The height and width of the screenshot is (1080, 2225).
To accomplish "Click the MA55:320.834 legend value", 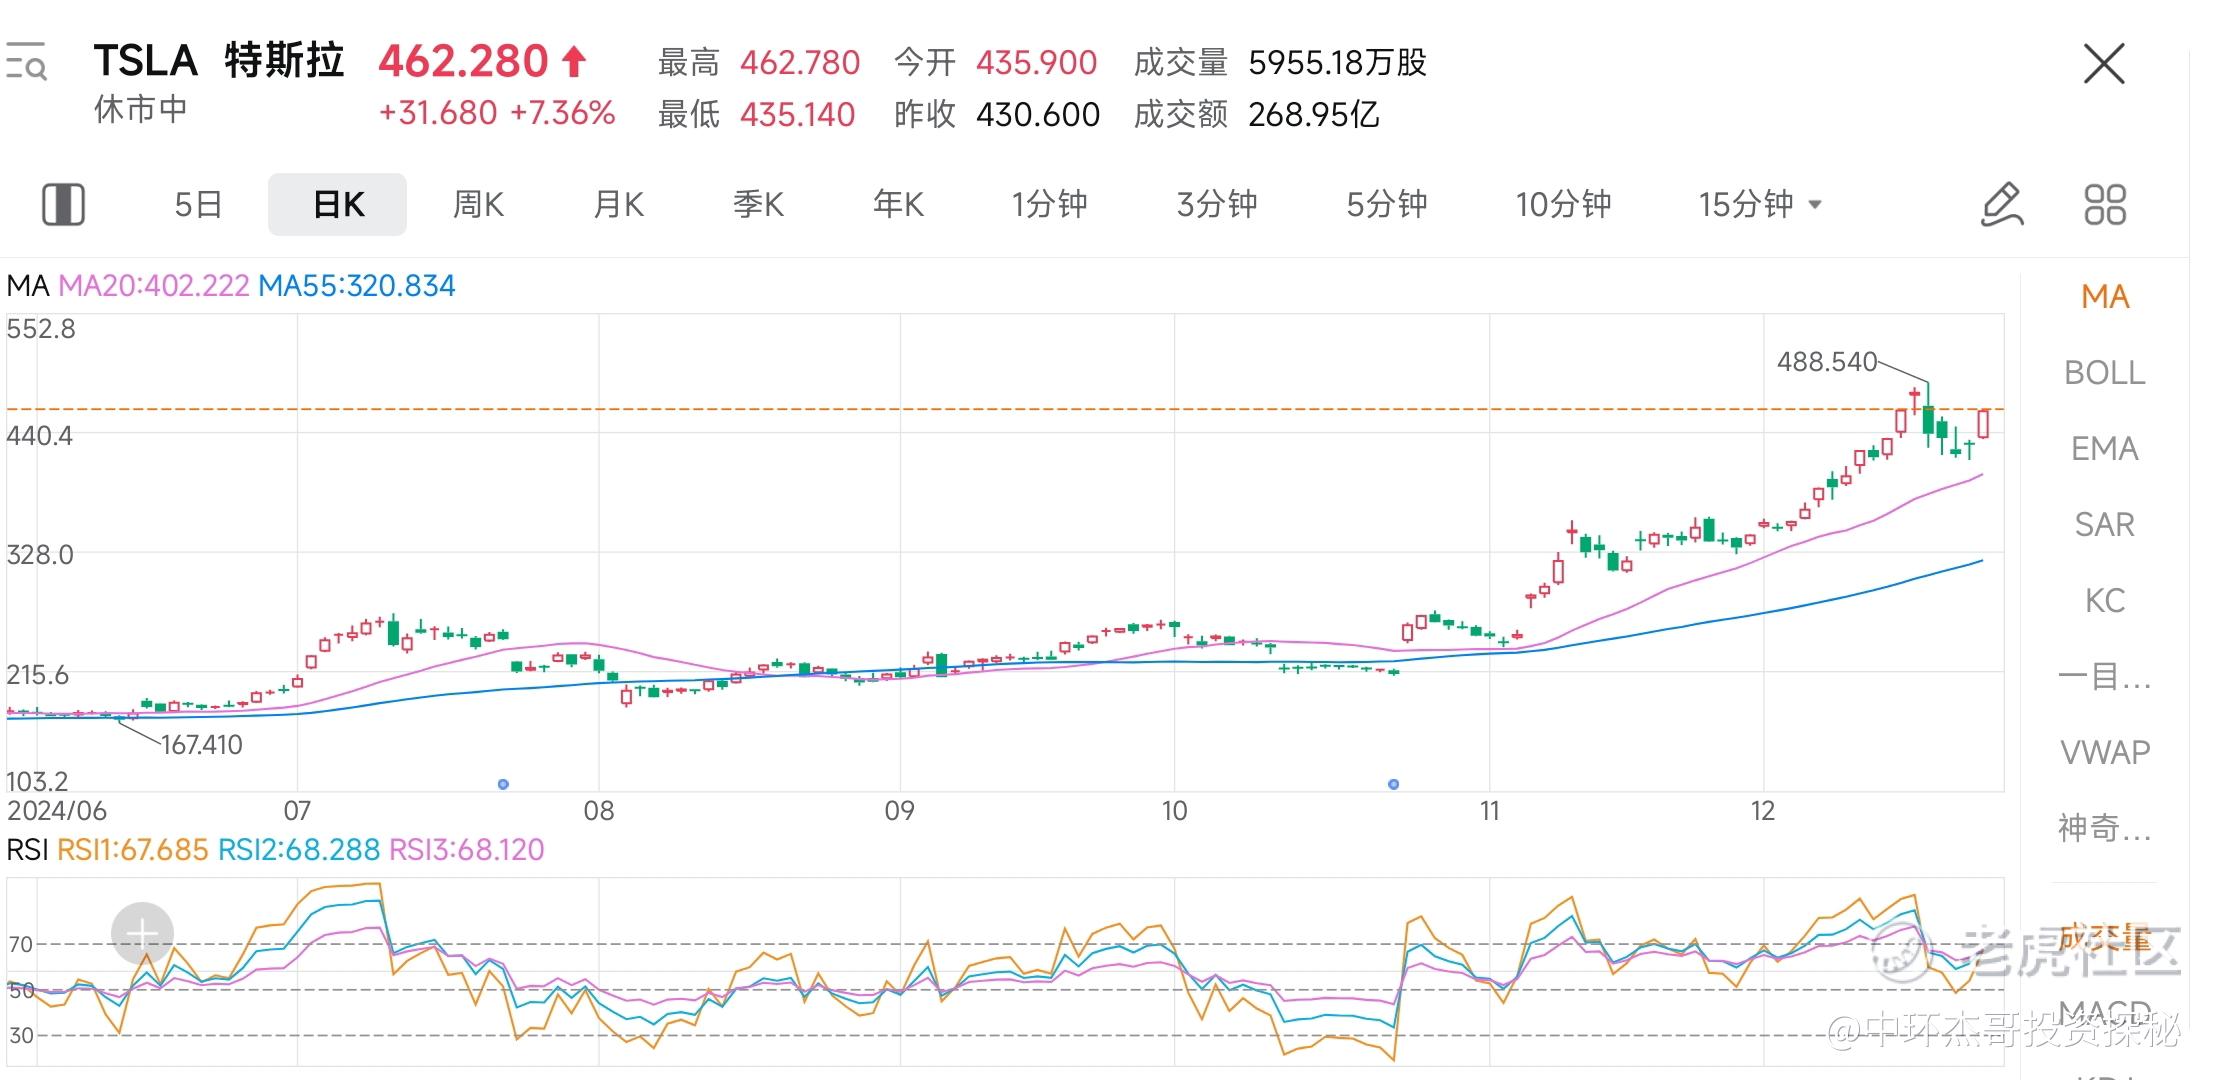I will pos(357,286).
